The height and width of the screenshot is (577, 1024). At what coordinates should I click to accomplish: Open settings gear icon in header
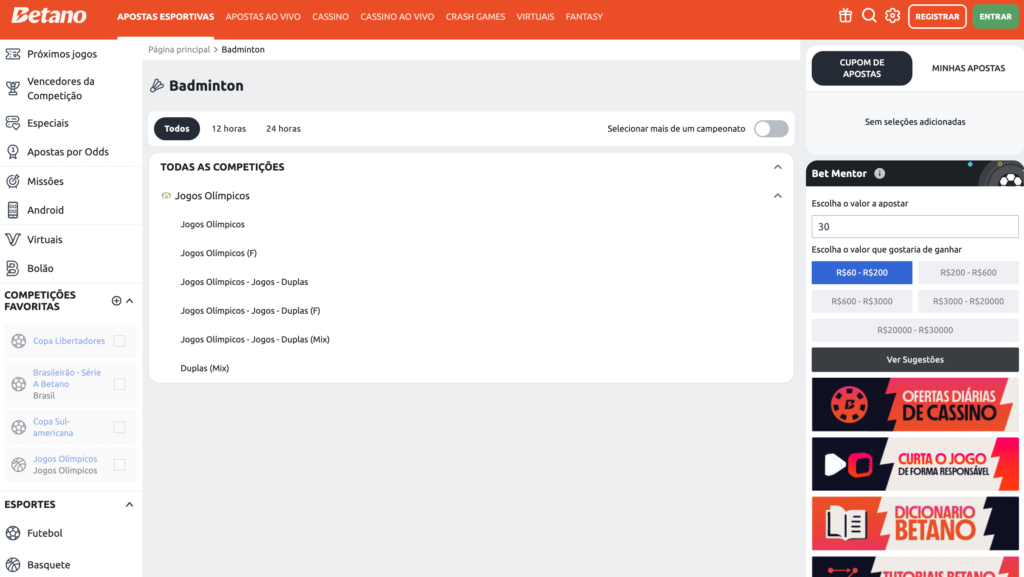[892, 16]
